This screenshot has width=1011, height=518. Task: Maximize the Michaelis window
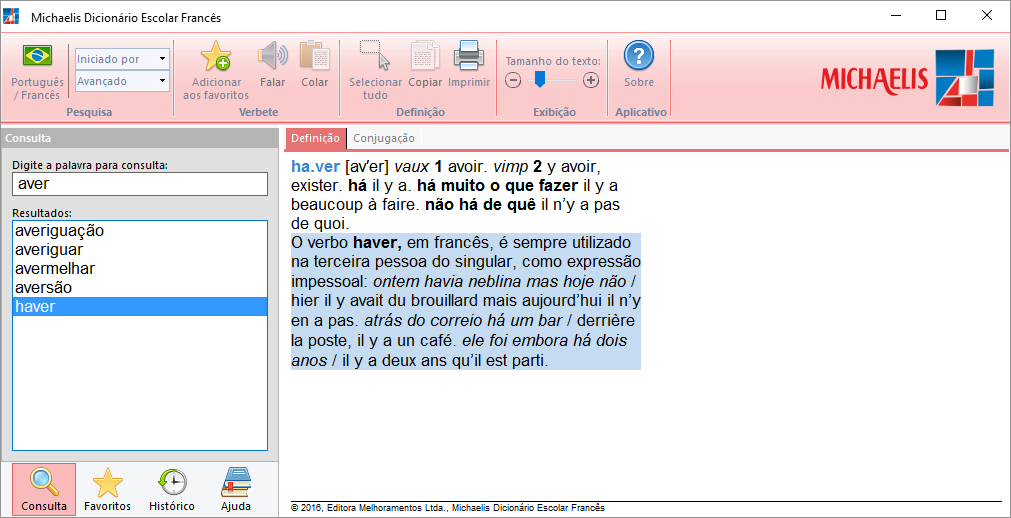pyautogui.click(x=941, y=16)
